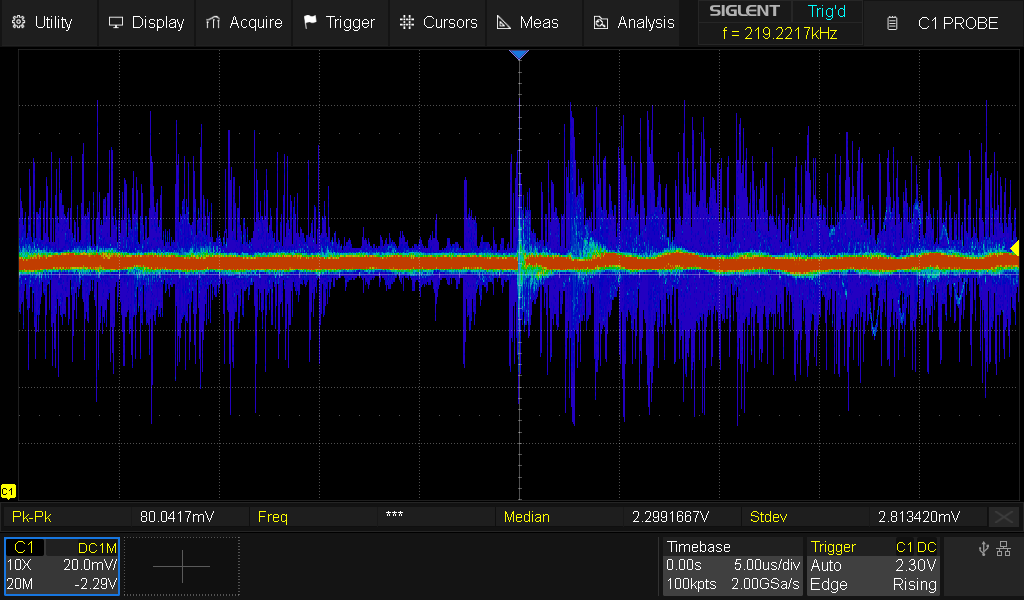Viewport: 1024px width, 600px height.
Task: Open the Analysis menu
Action: tap(634, 22)
